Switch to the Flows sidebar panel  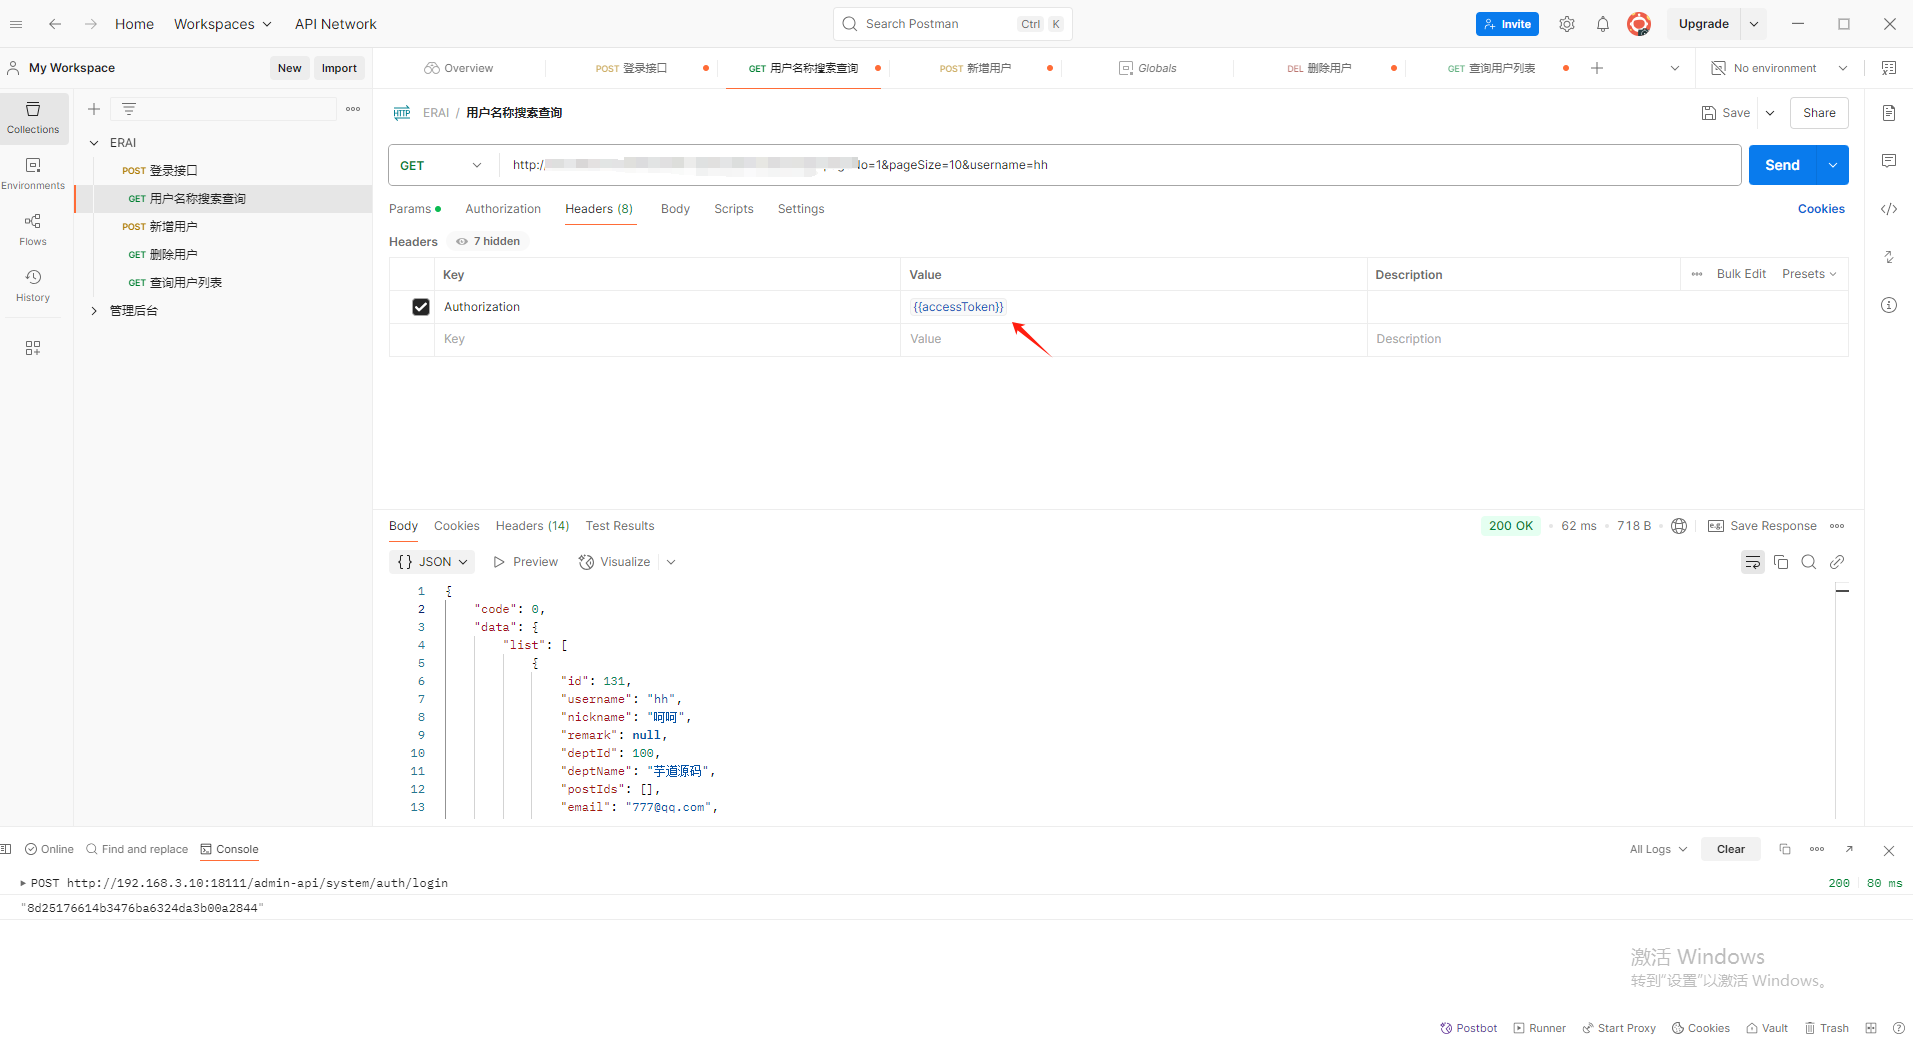[x=33, y=228]
